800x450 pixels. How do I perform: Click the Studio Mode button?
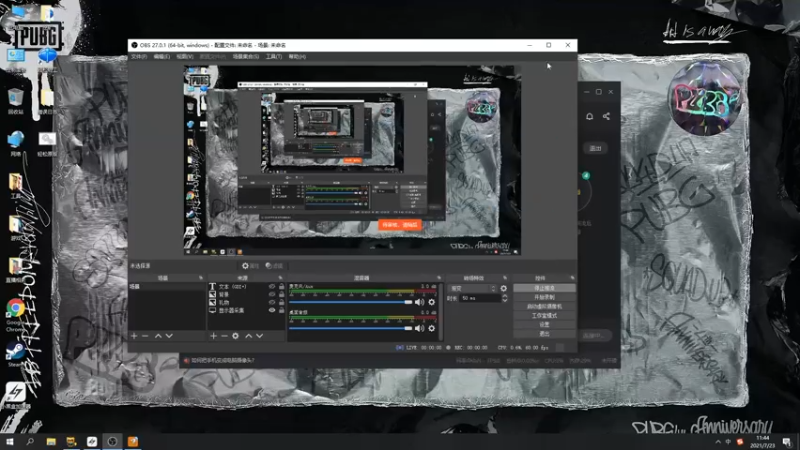[544, 316]
